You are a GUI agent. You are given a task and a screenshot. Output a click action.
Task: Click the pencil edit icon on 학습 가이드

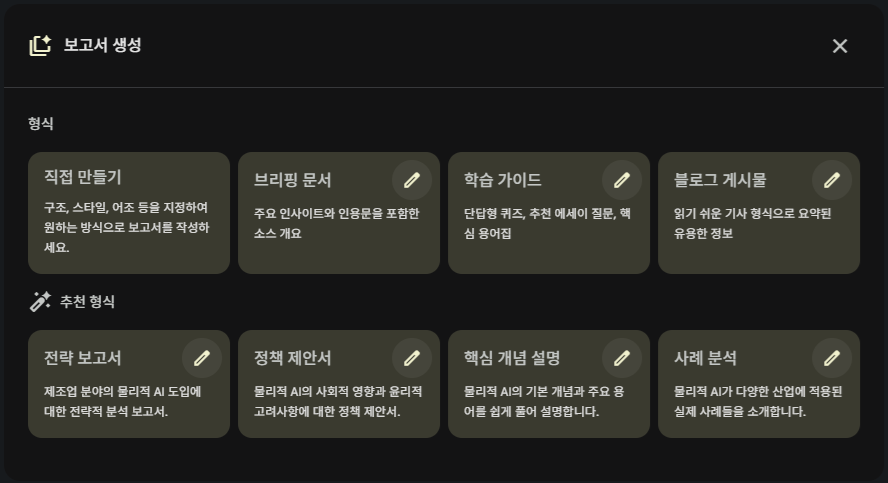(622, 180)
